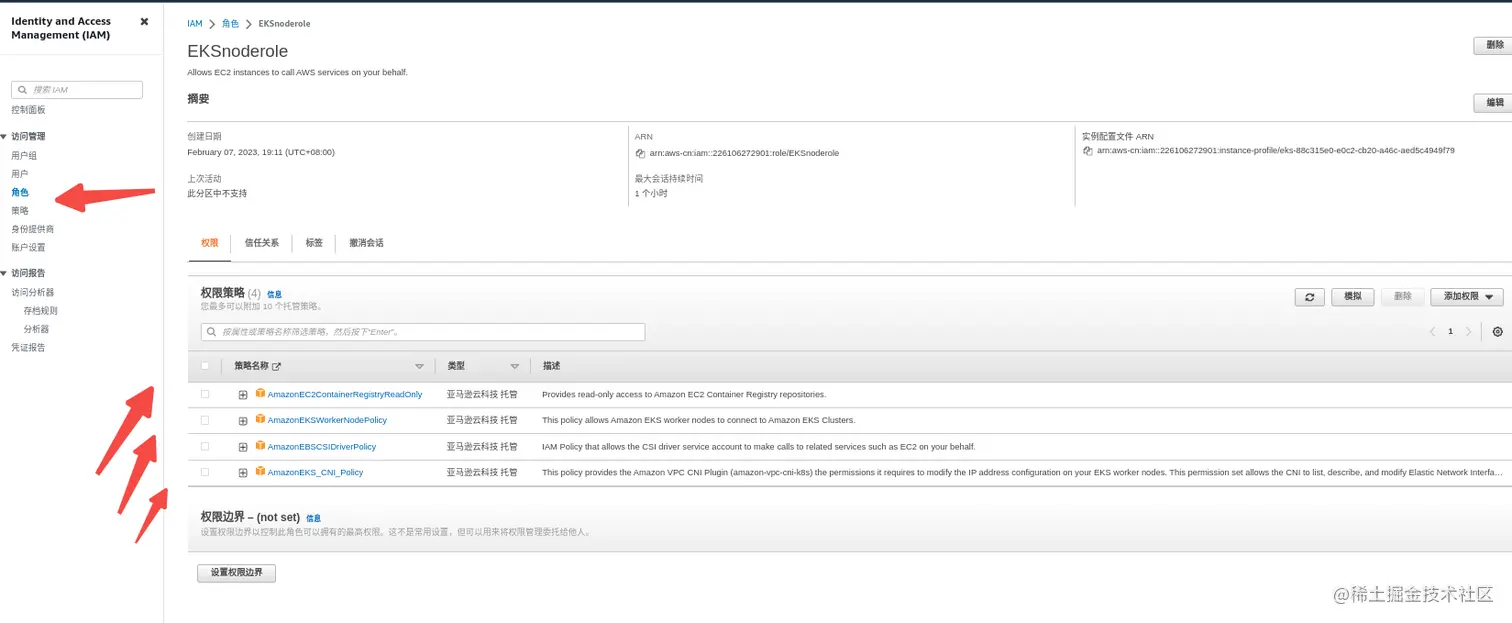Click the 编辑 button in summary
This screenshot has width=1512, height=623.
(1494, 103)
